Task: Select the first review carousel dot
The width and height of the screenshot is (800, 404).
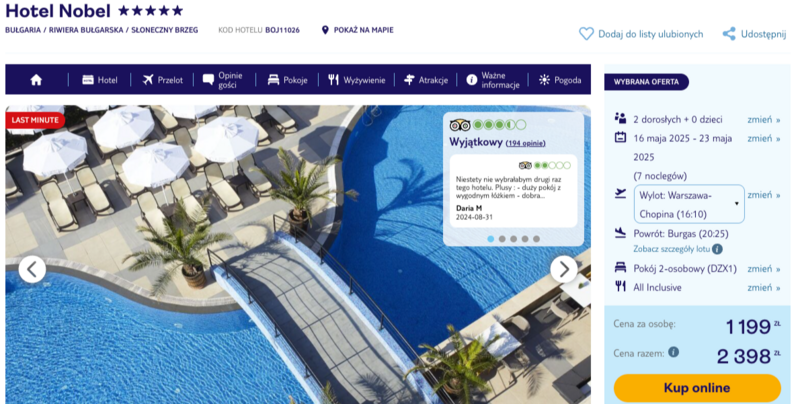Action: 491,239
